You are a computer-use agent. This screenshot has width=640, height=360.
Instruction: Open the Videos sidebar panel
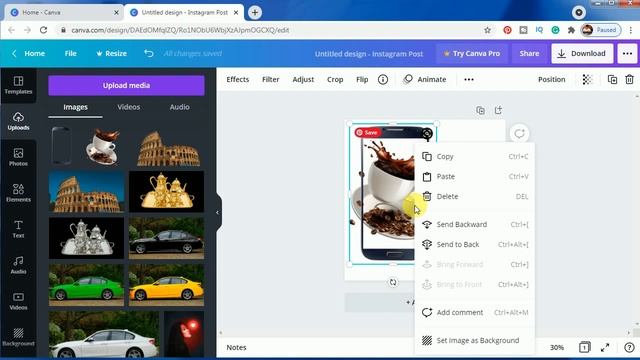tap(18, 301)
